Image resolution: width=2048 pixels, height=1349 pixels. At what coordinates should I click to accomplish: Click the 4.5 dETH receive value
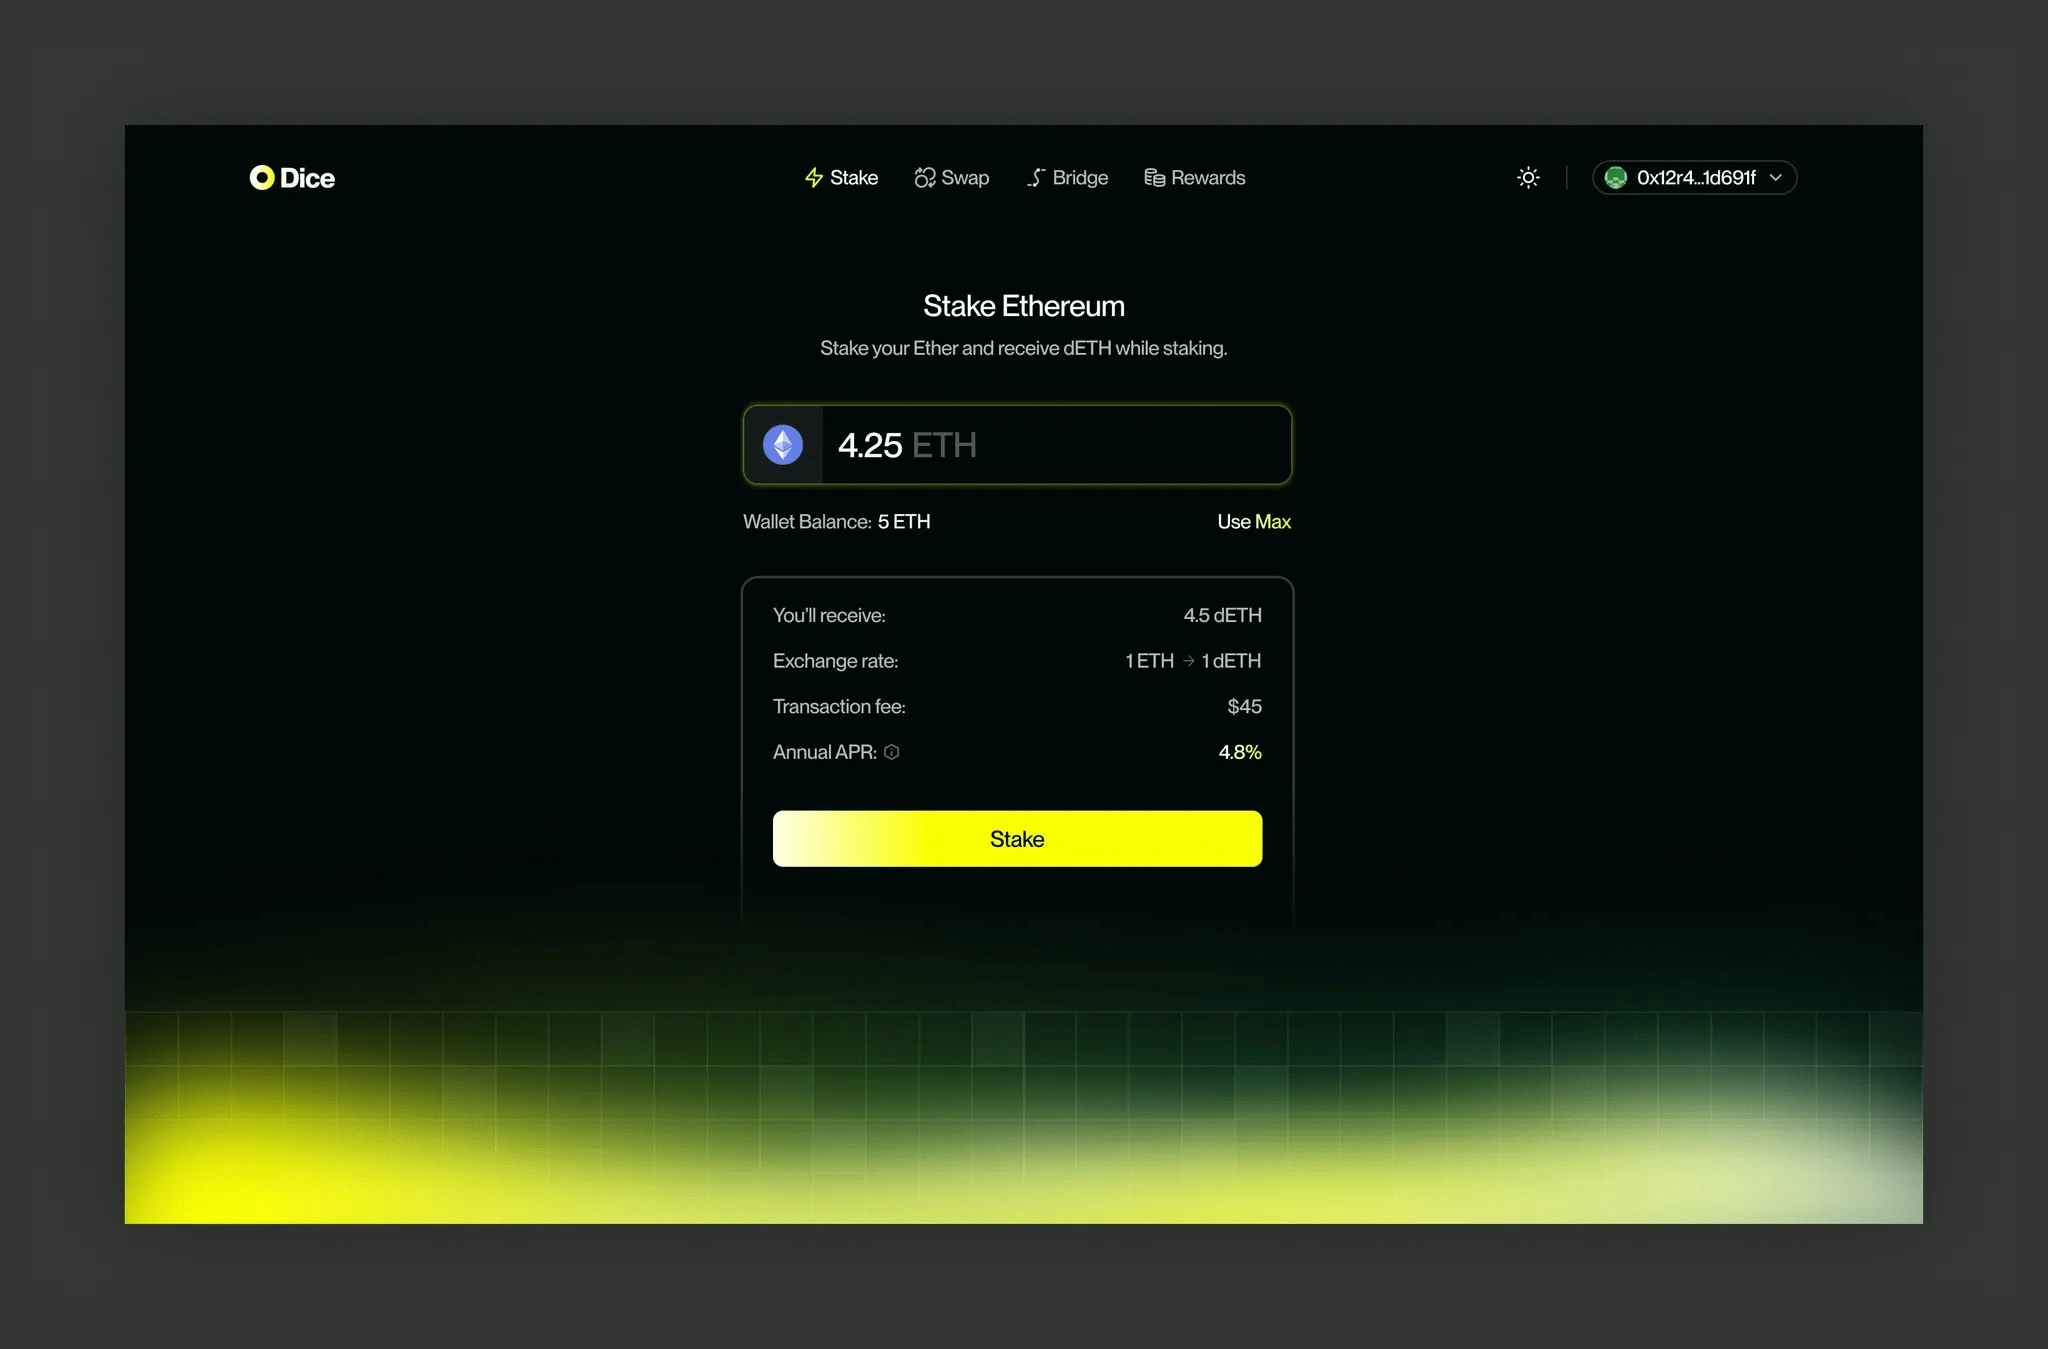pos(1223,615)
